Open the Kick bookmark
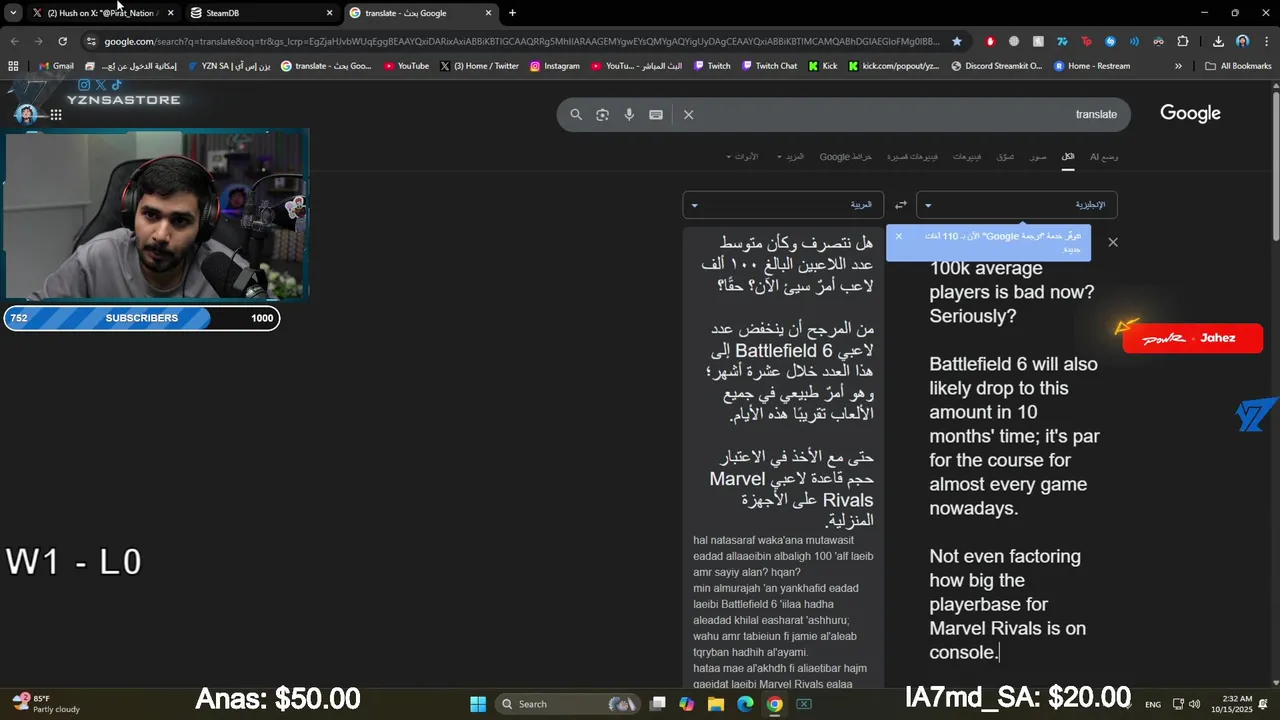 pos(822,66)
